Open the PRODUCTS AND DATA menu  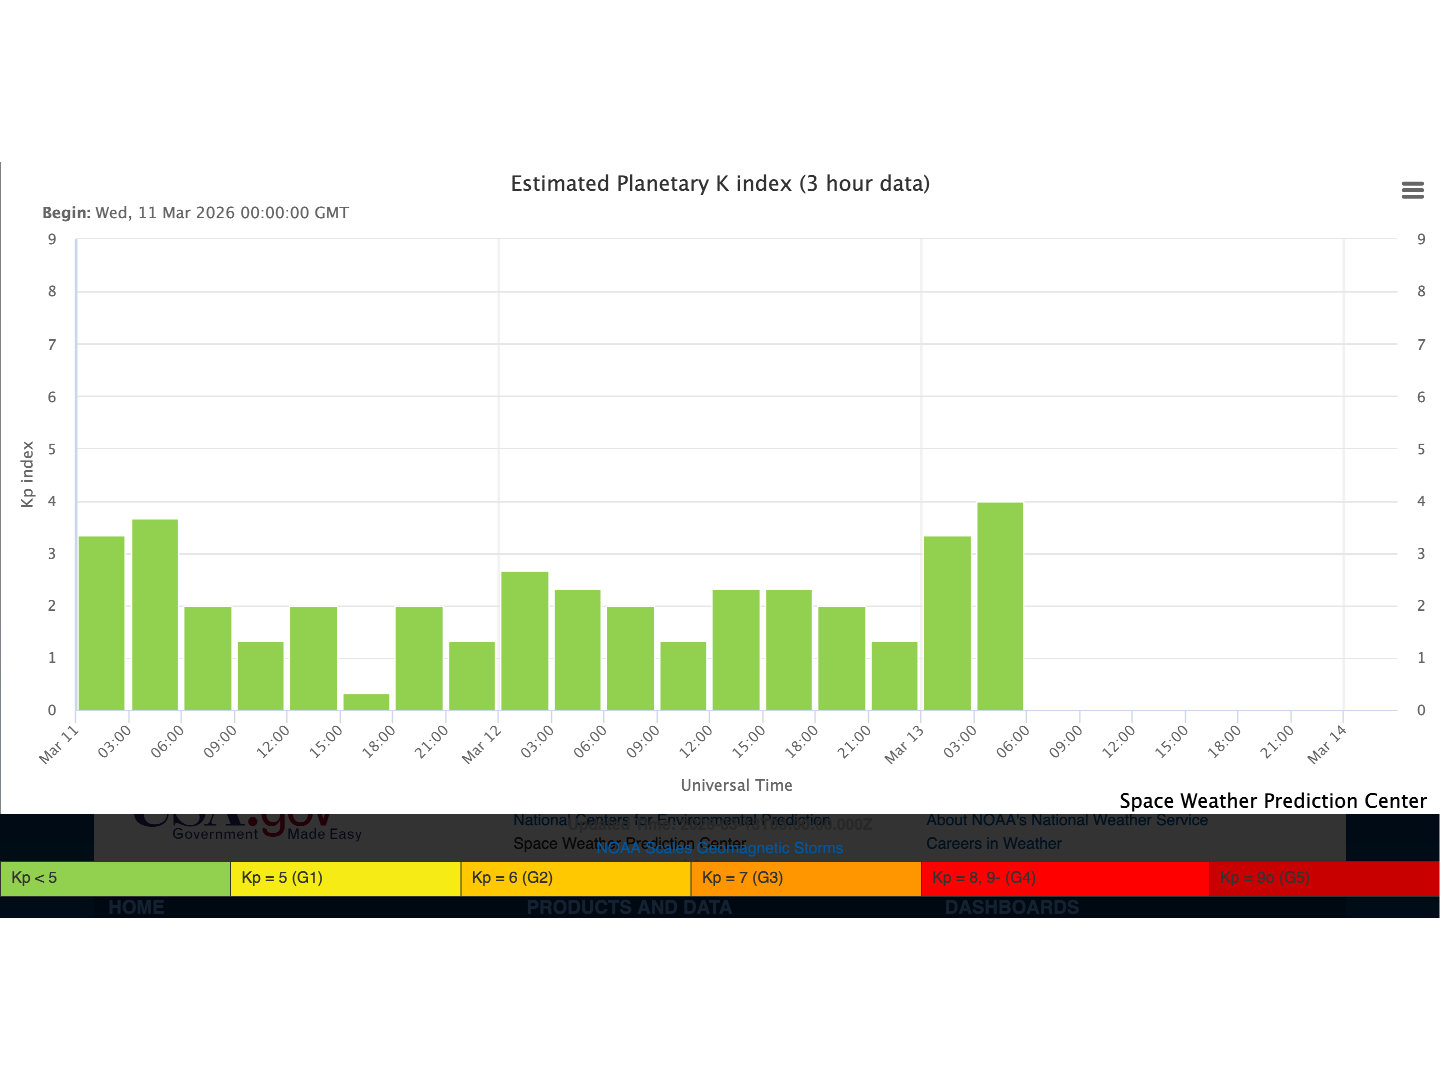(x=629, y=907)
